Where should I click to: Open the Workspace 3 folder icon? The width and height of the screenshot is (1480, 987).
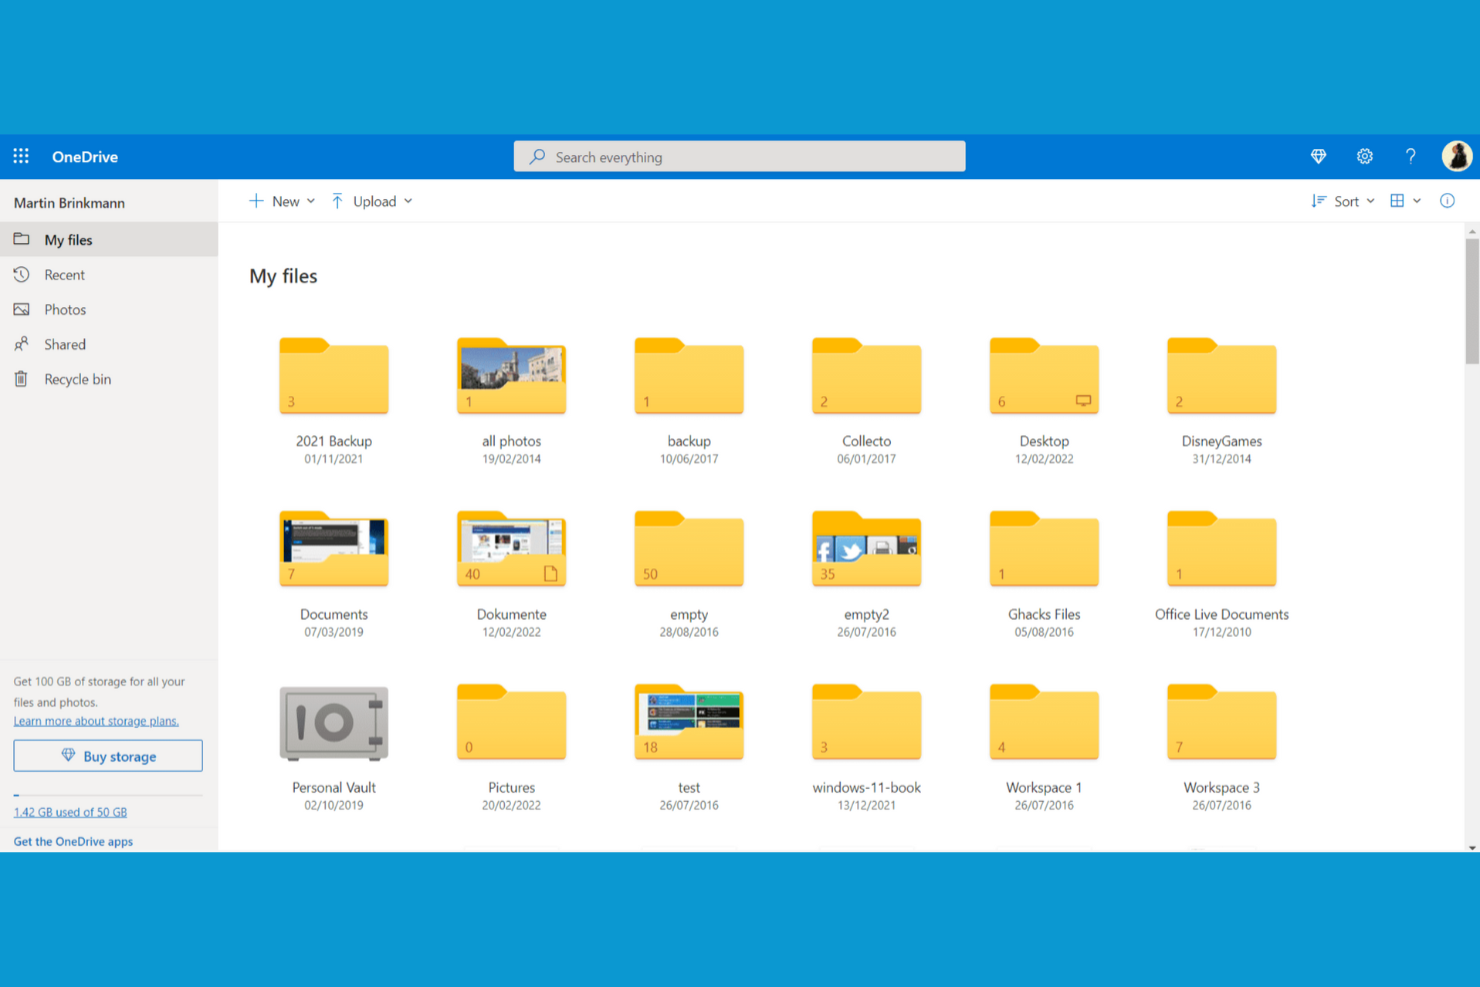(x=1221, y=722)
